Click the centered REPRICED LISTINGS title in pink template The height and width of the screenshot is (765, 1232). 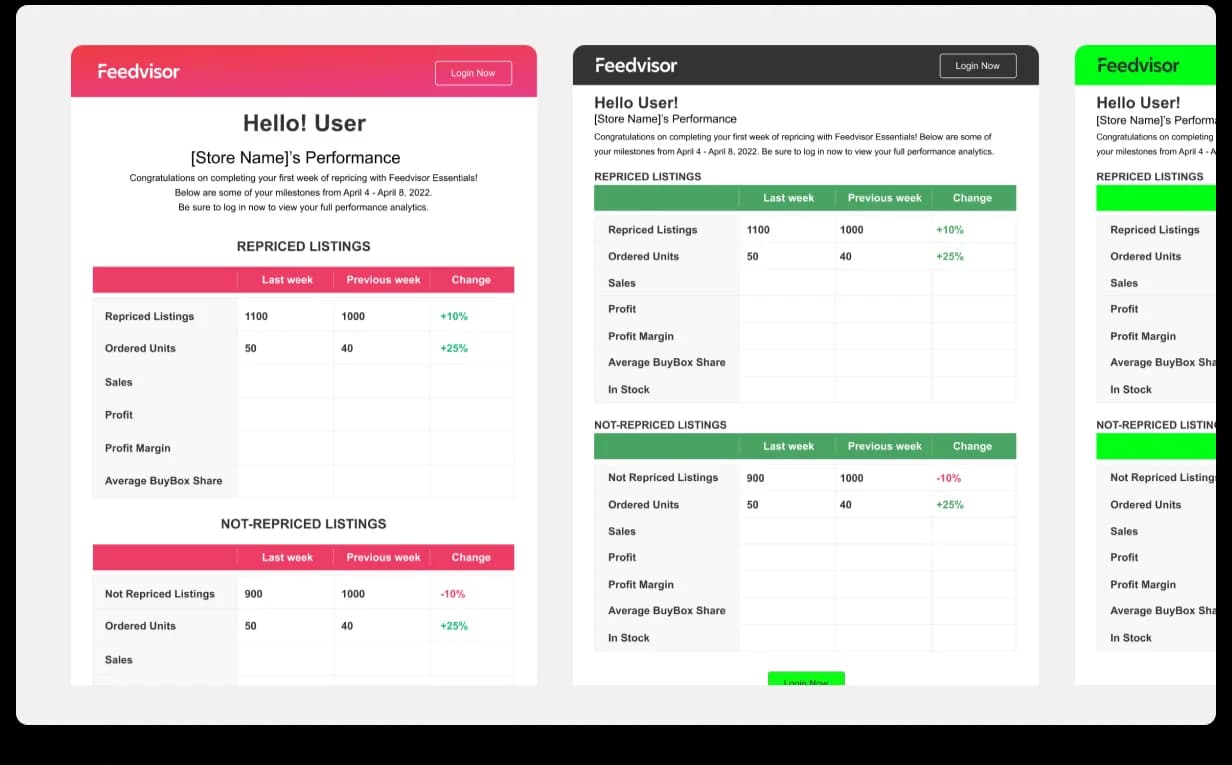point(303,246)
